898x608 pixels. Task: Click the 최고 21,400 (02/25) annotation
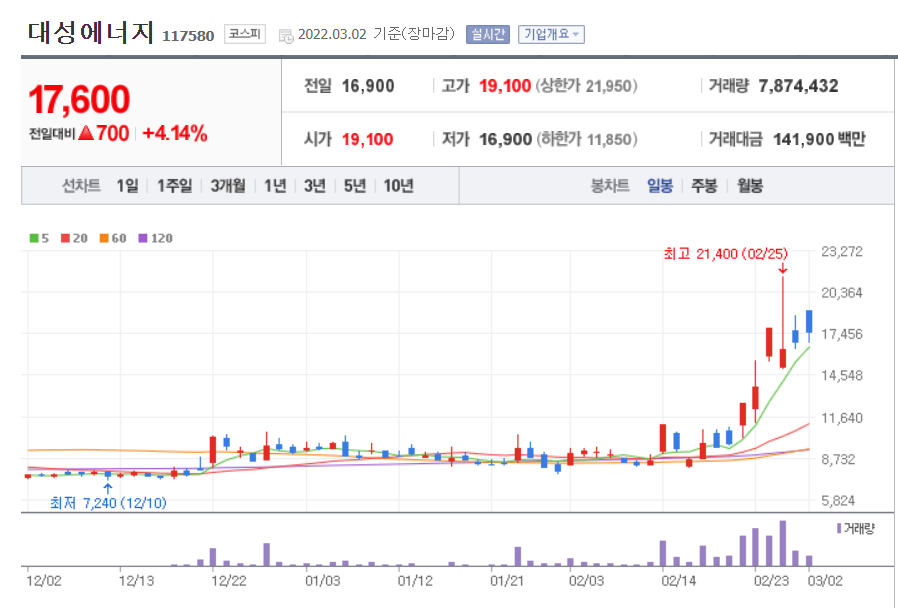[726, 254]
